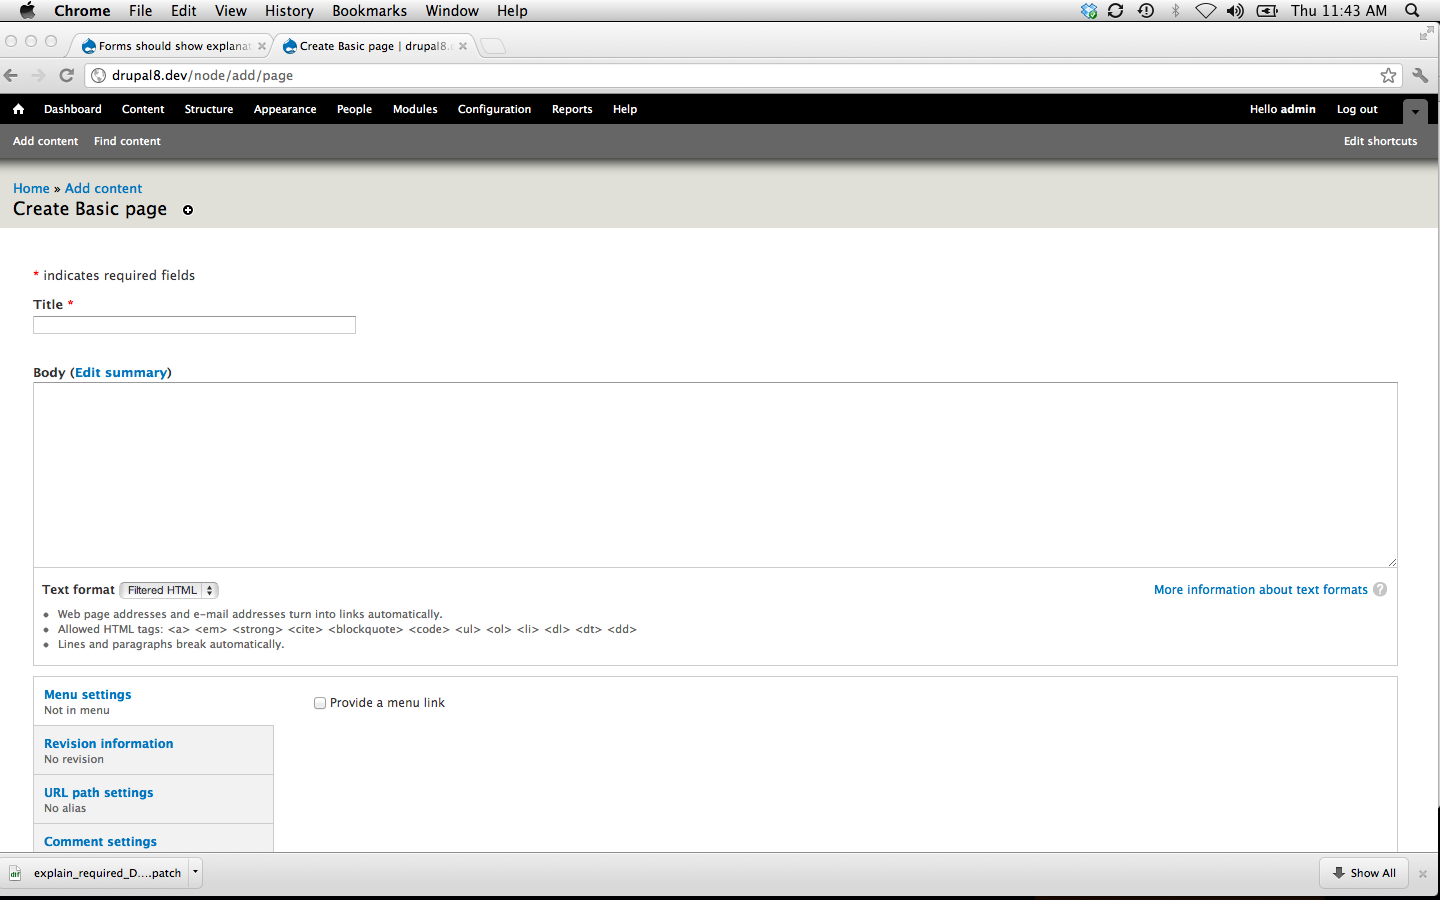The width and height of the screenshot is (1440, 900).
Task: Click the Drupal home icon in admin toolbar
Action: pyautogui.click(x=18, y=109)
